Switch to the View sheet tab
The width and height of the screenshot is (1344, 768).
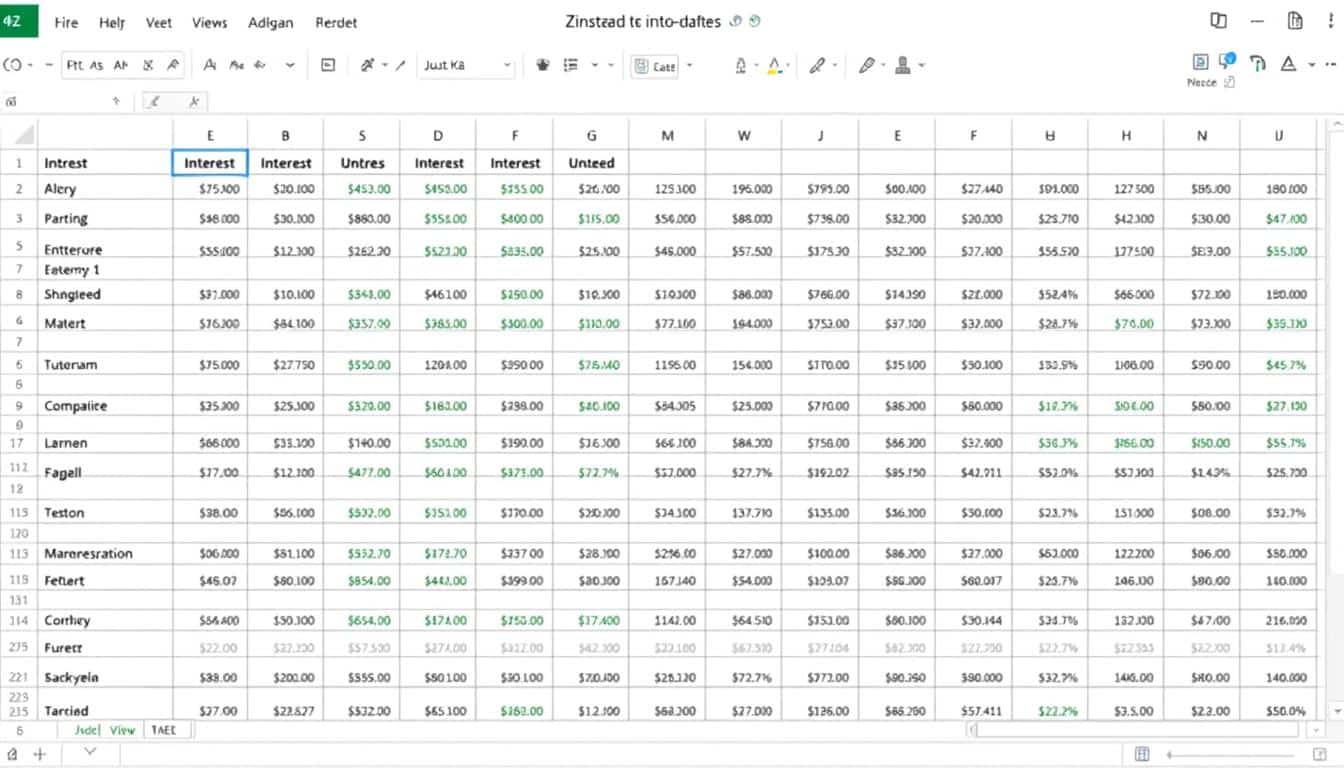122,730
